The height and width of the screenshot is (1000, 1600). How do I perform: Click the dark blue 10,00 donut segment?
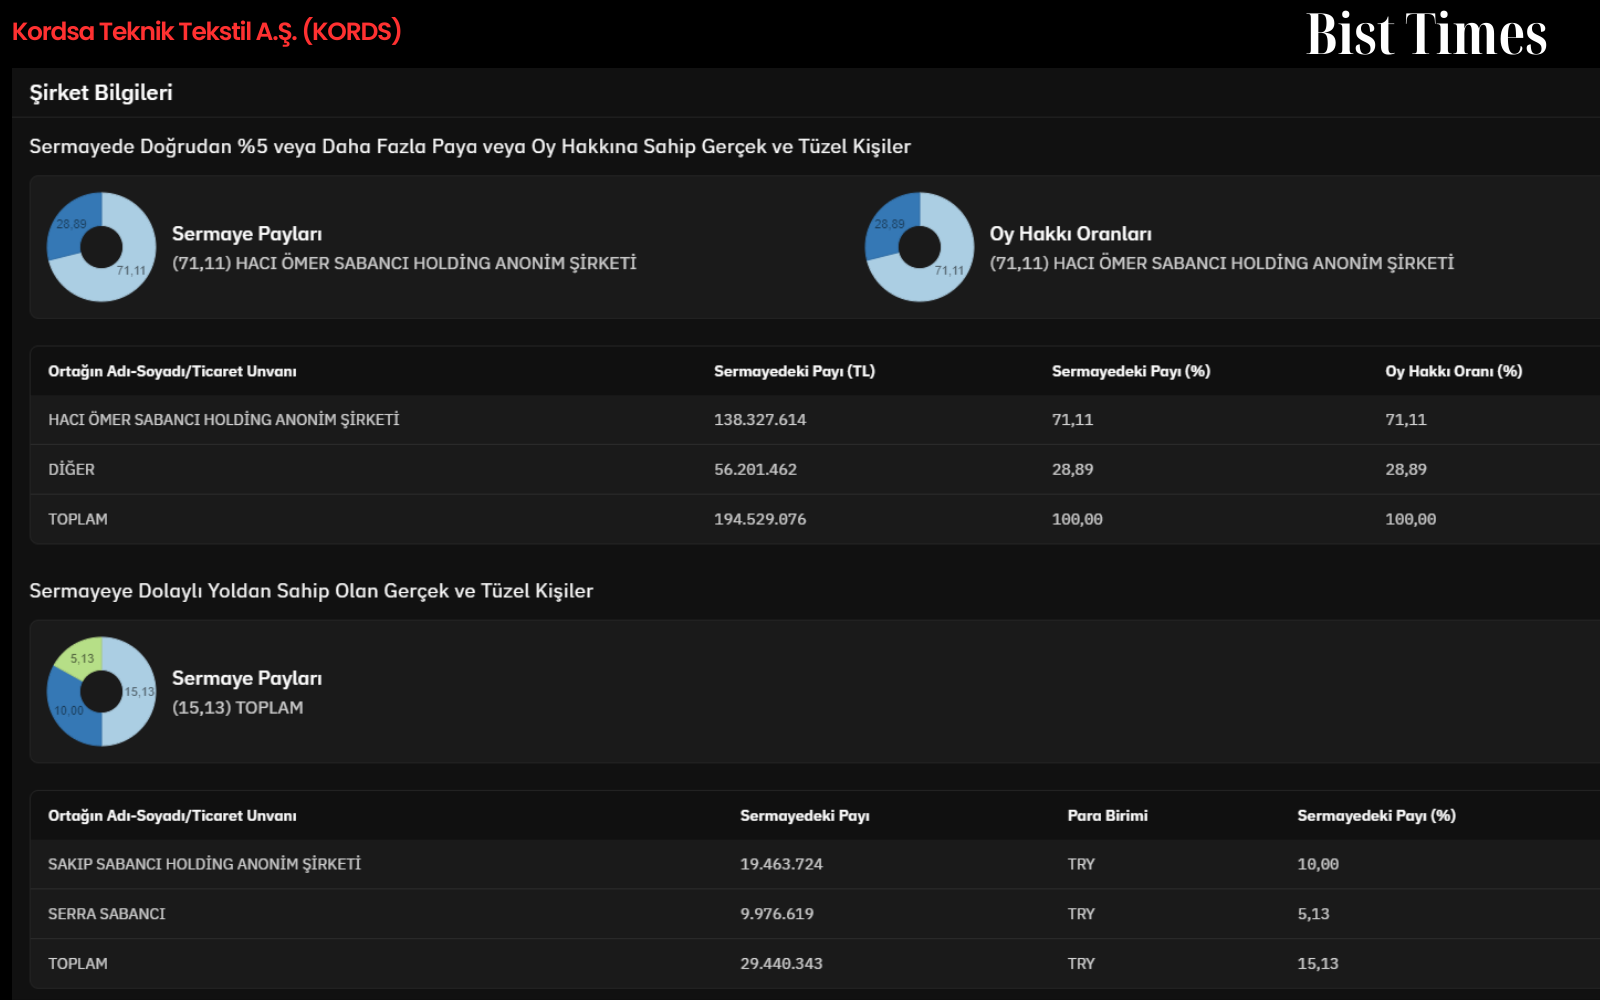(x=70, y=710)
